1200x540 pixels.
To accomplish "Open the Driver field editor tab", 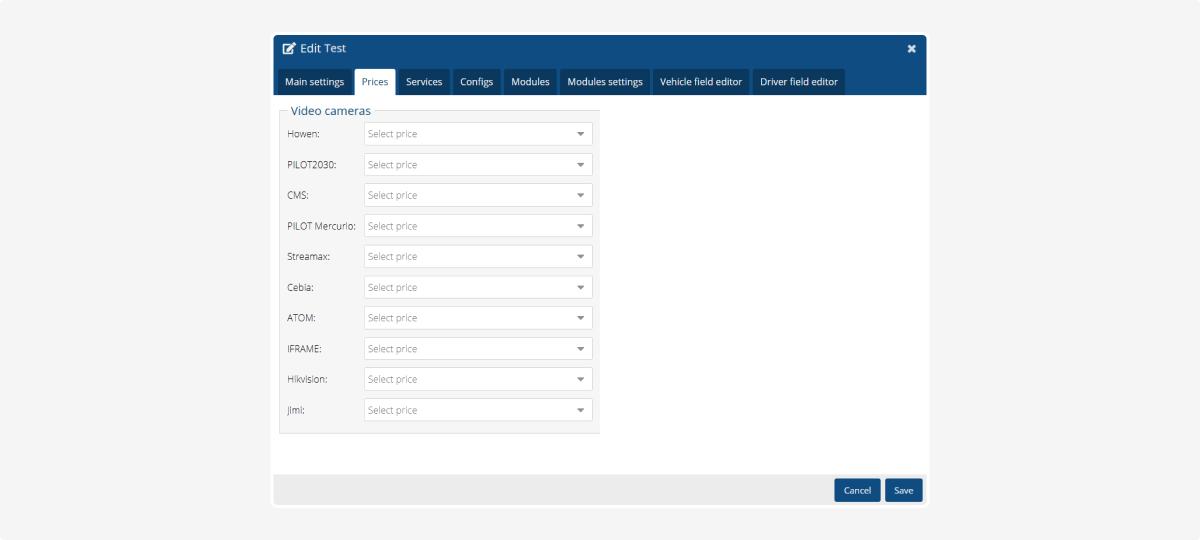I will click(798, 82).
